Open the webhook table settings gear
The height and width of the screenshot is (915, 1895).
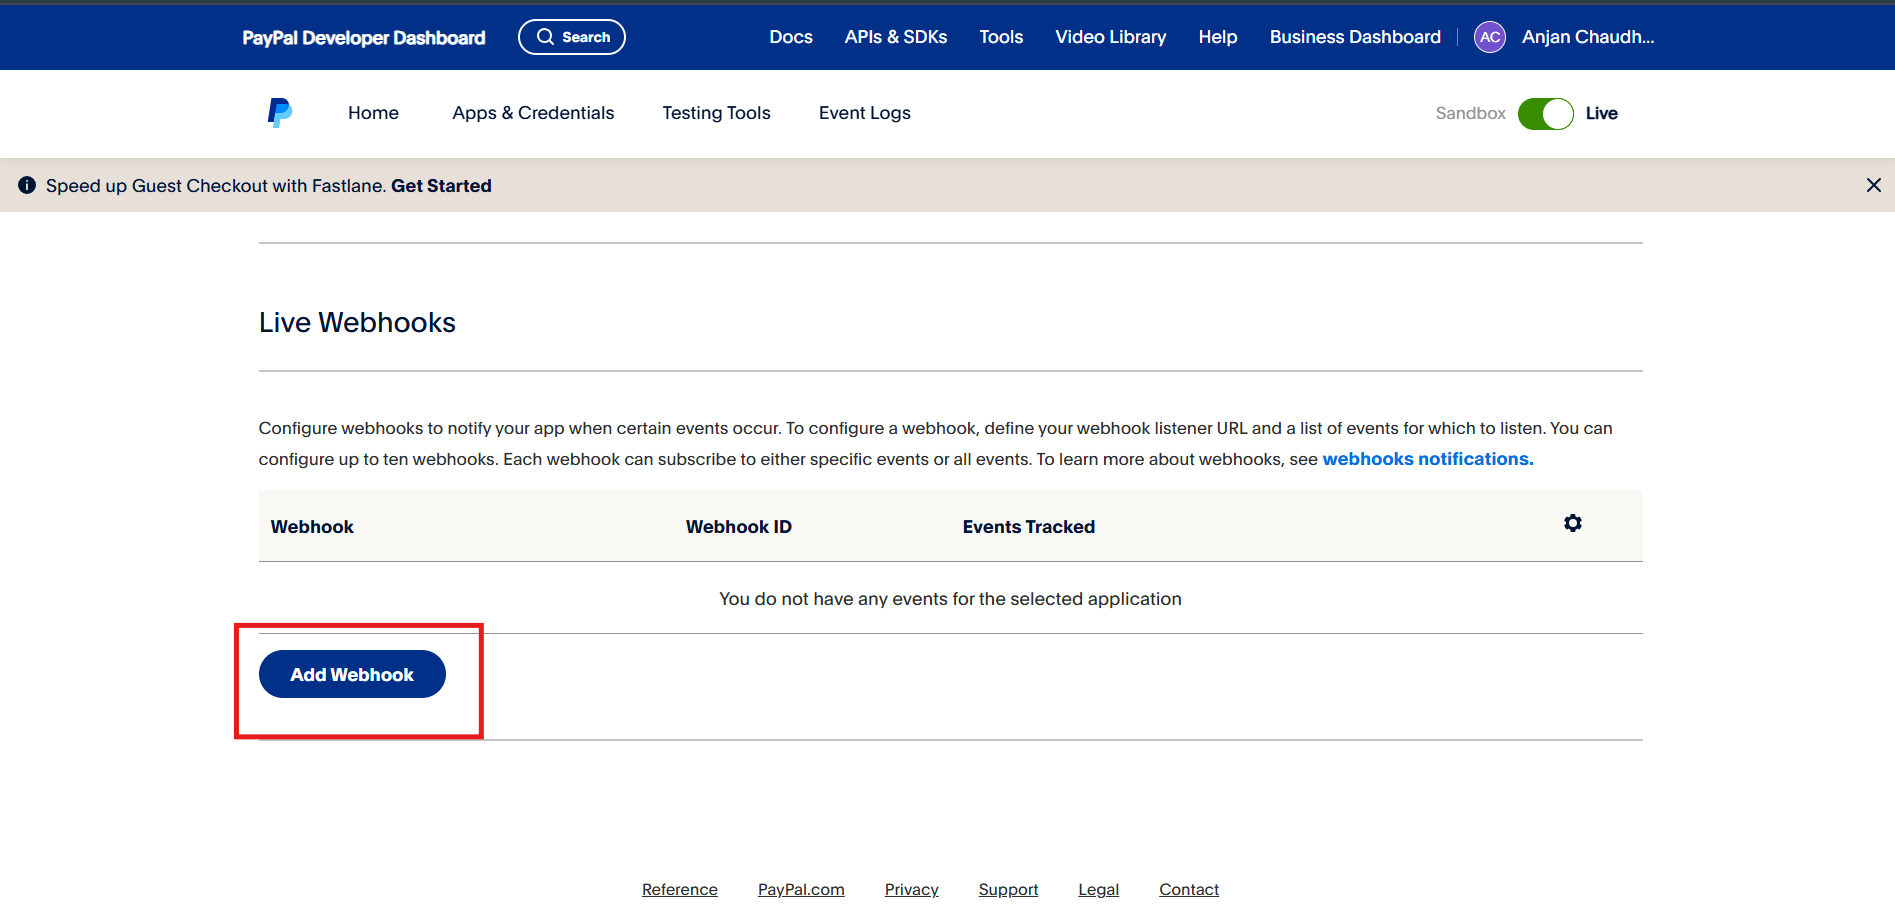pyautogui.click(x=1572, y=524)
